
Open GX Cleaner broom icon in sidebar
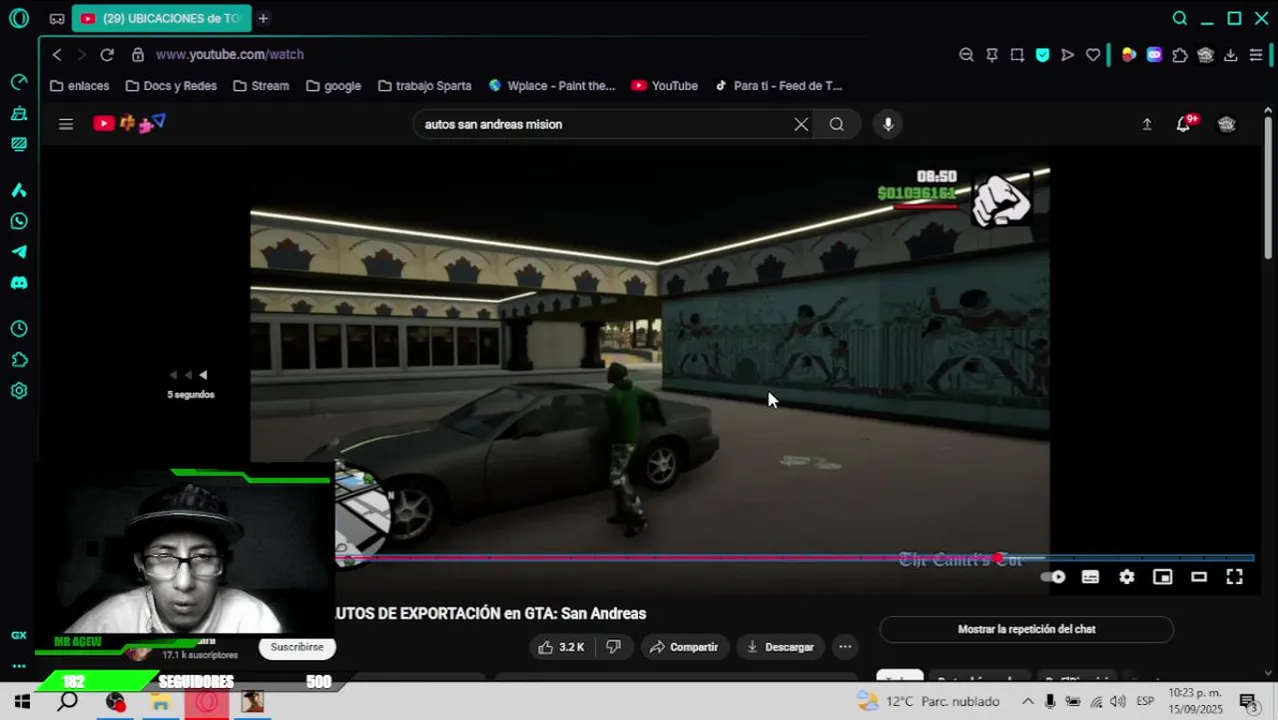tap(18, 113)
